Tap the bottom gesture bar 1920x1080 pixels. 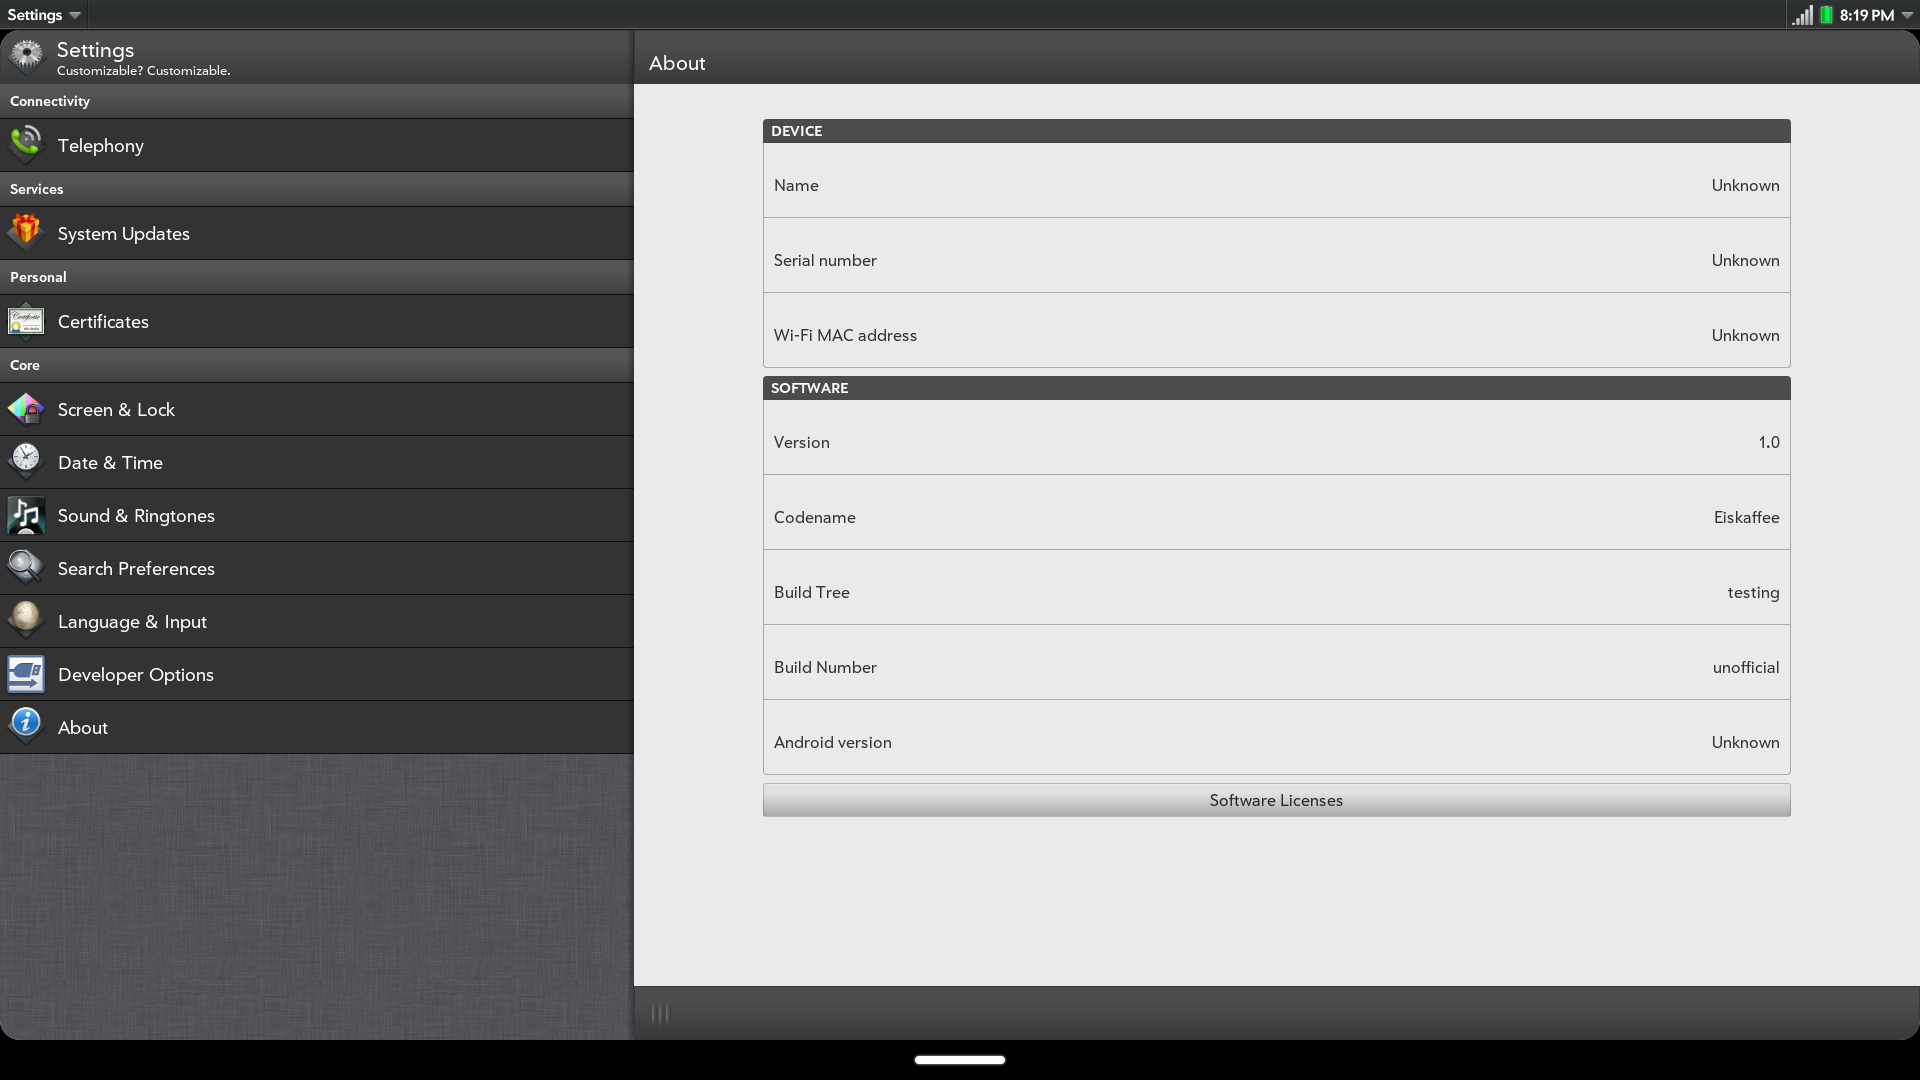click(x=959, y=1059)
